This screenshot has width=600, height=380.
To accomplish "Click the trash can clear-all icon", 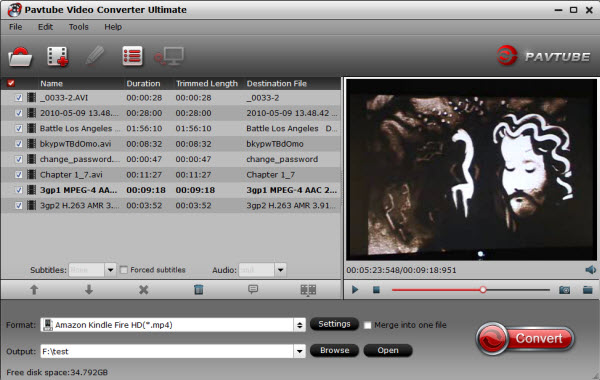I will tap(198, 290).
